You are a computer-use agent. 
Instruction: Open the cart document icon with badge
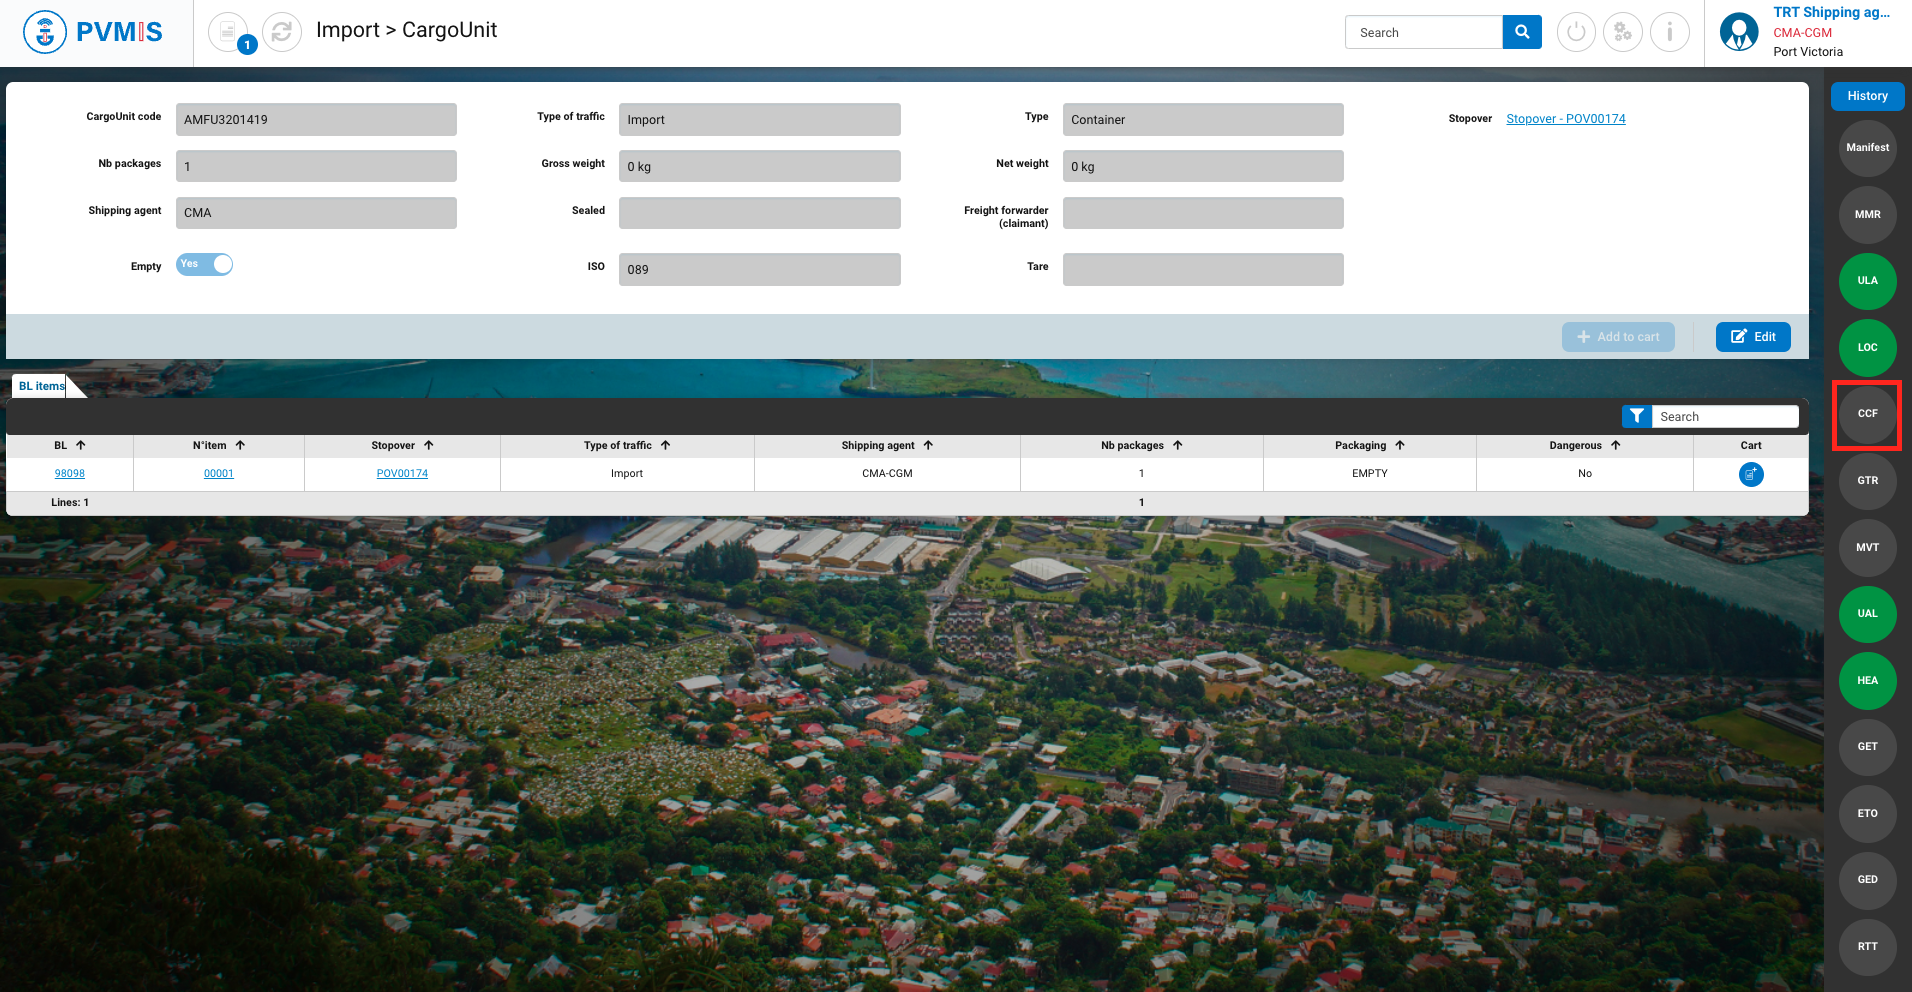(x=229, y=32)
